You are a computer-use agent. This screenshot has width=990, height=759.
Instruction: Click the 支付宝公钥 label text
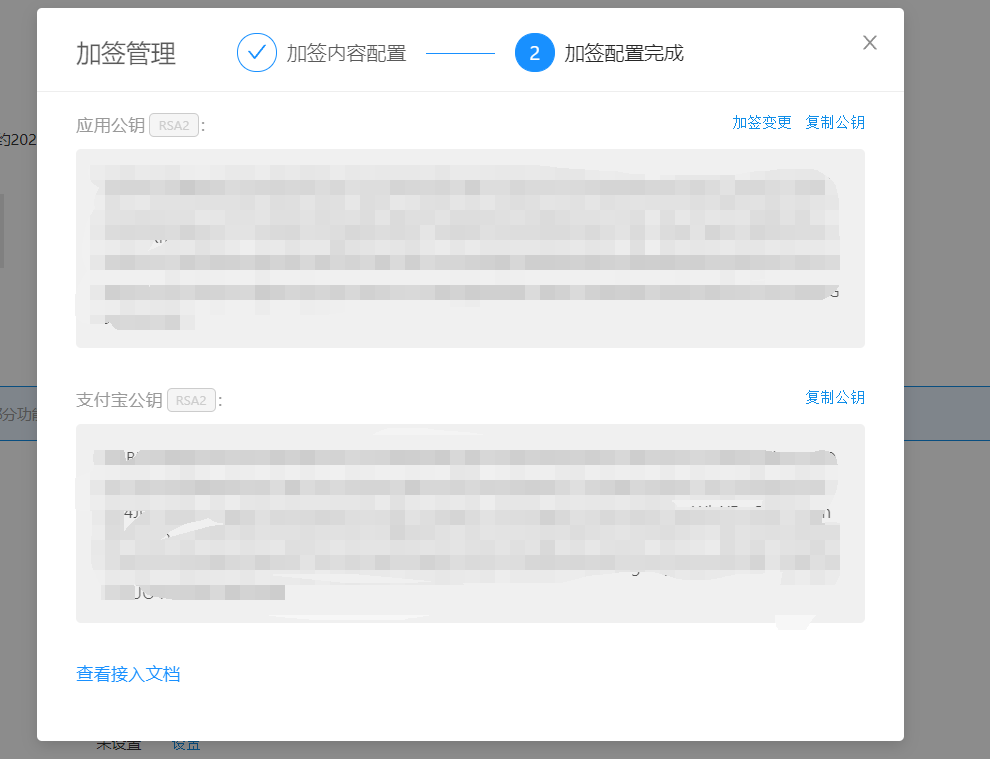point(119,400)
